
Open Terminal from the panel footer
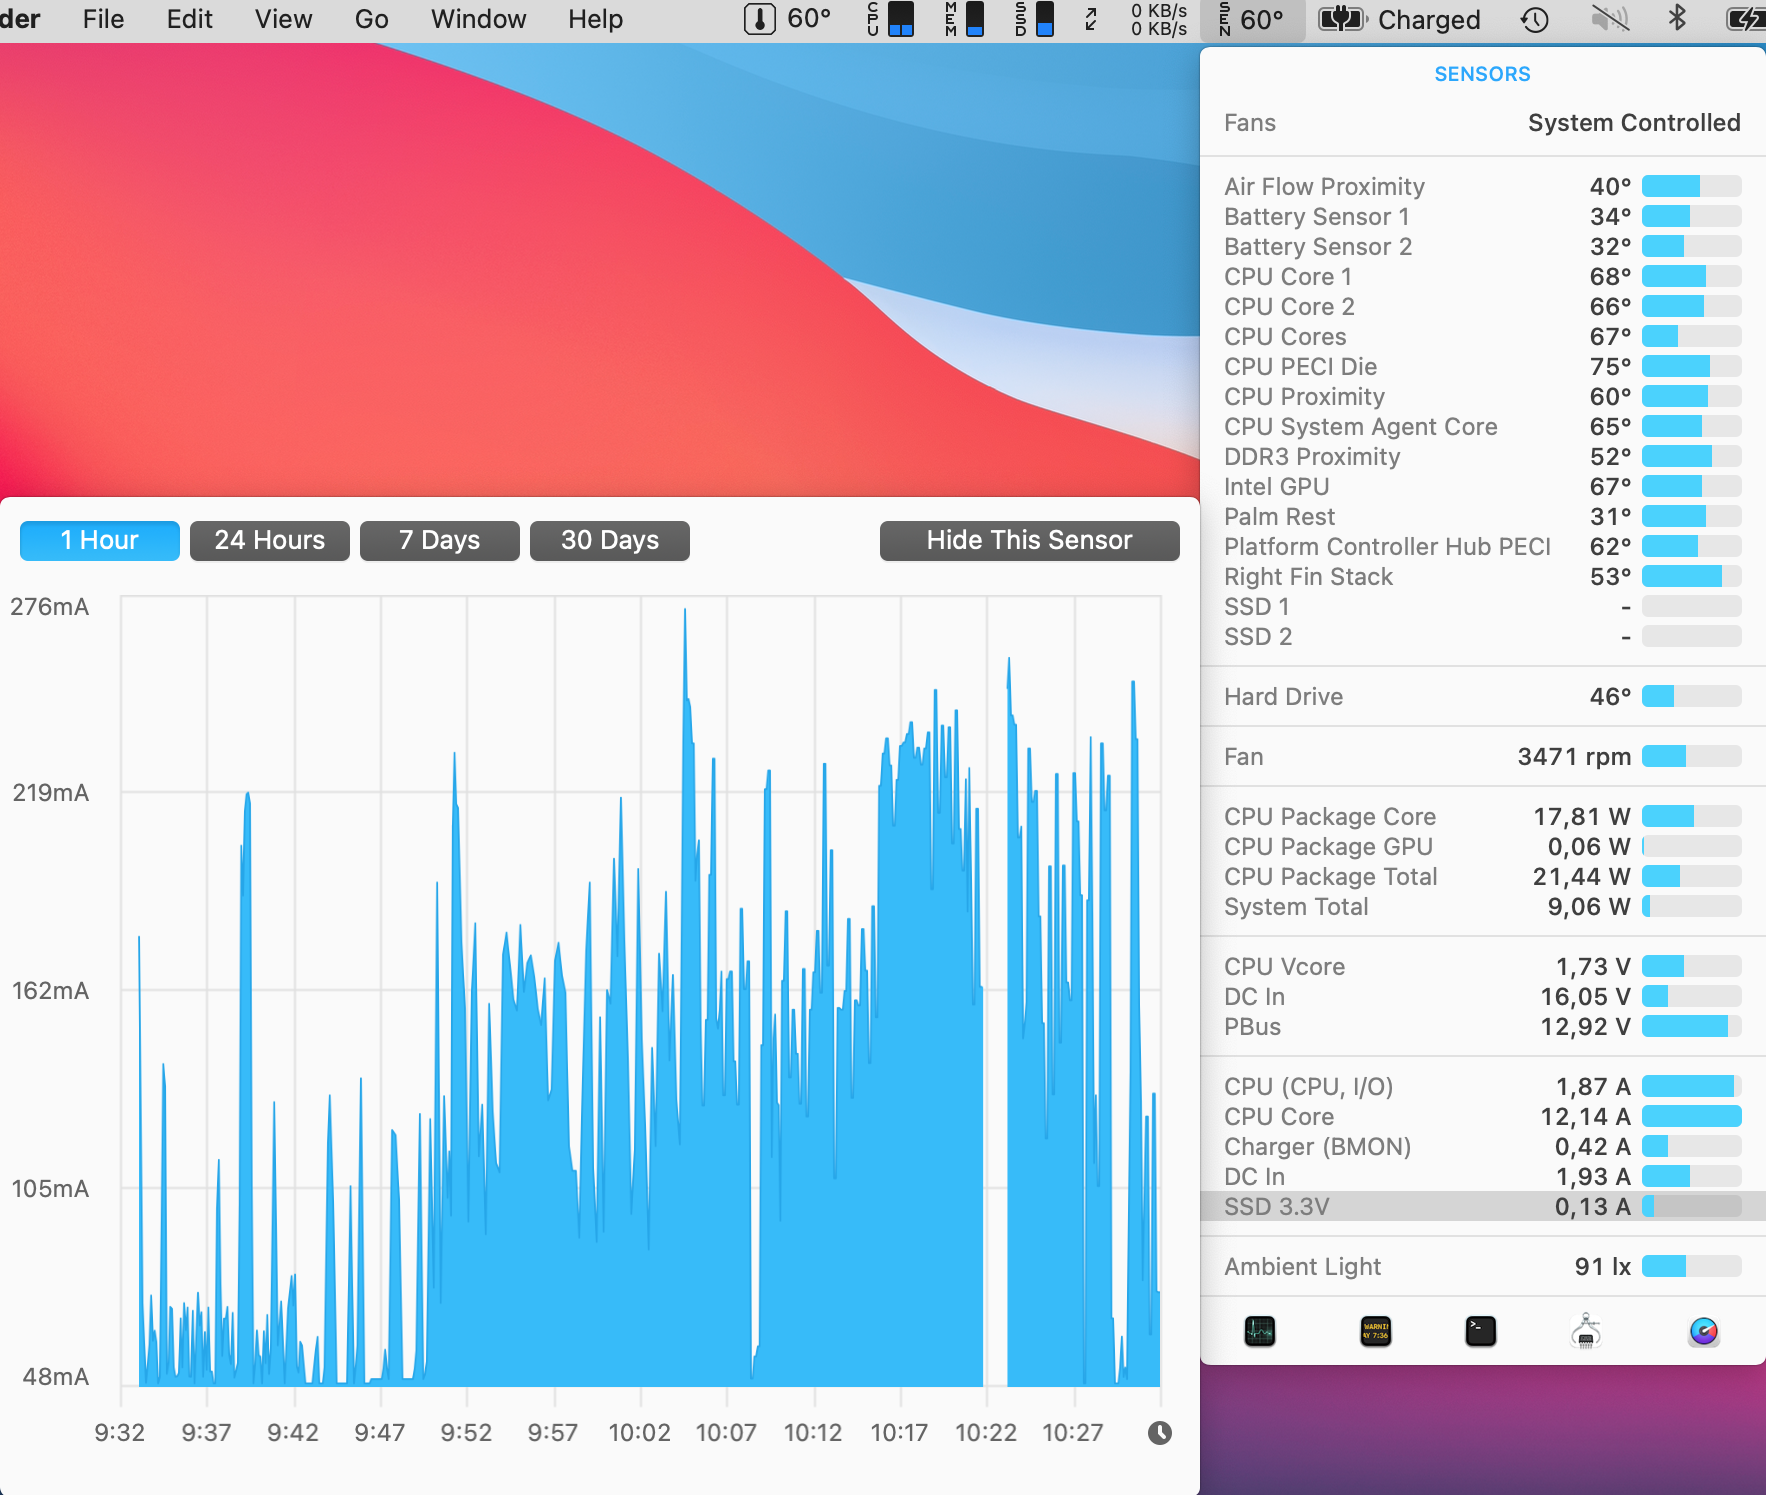pos(1480,1331)
